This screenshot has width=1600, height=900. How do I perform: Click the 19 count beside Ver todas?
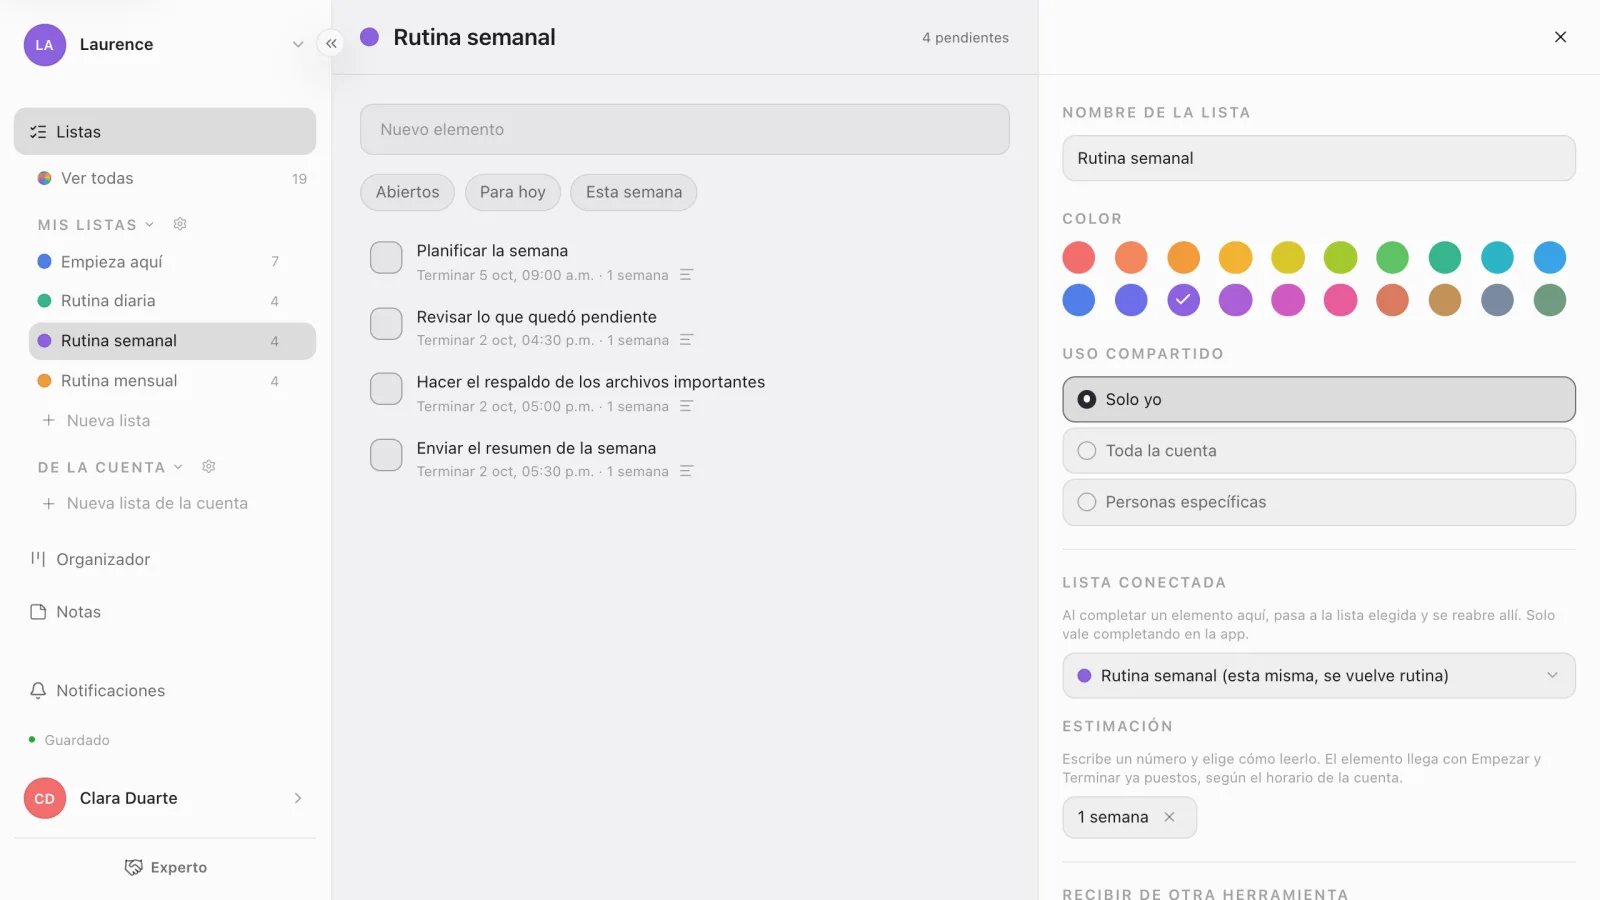[299, 179]
